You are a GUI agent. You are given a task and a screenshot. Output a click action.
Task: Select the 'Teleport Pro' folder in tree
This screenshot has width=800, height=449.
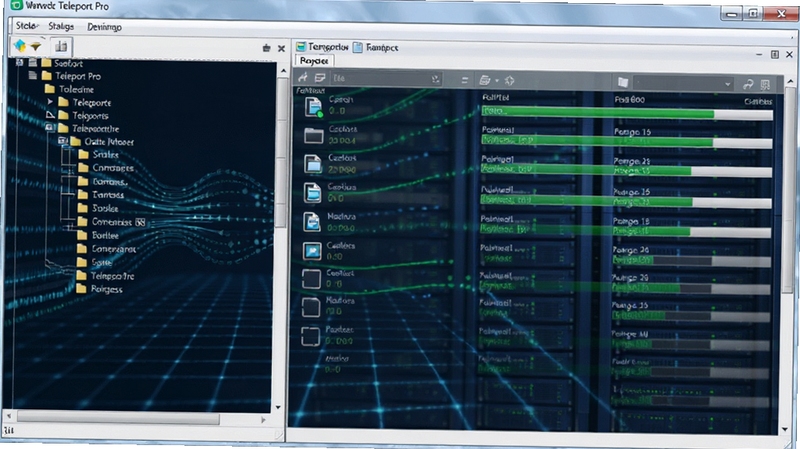point(71,76)
